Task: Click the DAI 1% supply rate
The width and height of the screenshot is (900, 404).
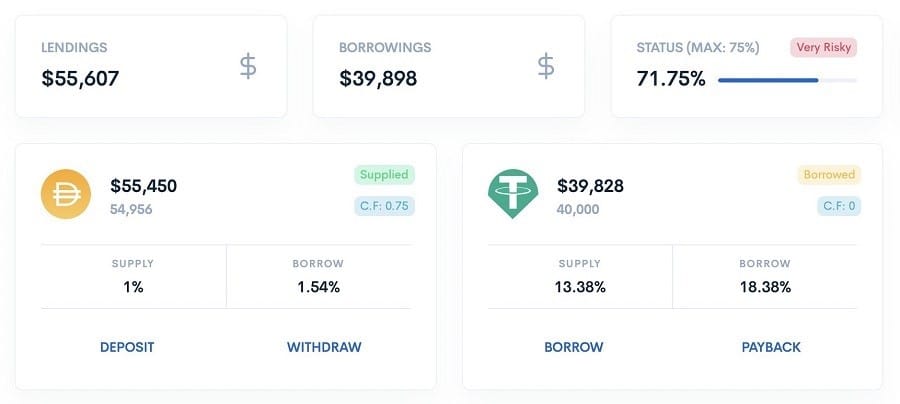Action: click(133, 287)
